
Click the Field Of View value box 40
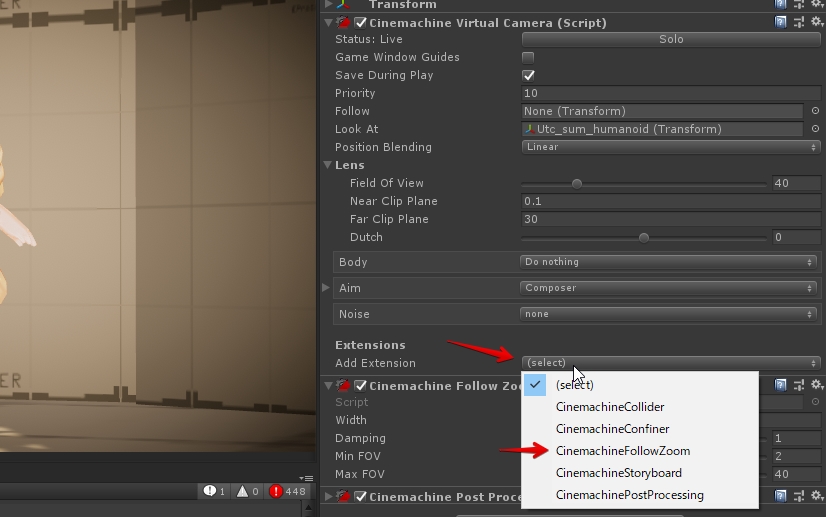click(796, 183)
